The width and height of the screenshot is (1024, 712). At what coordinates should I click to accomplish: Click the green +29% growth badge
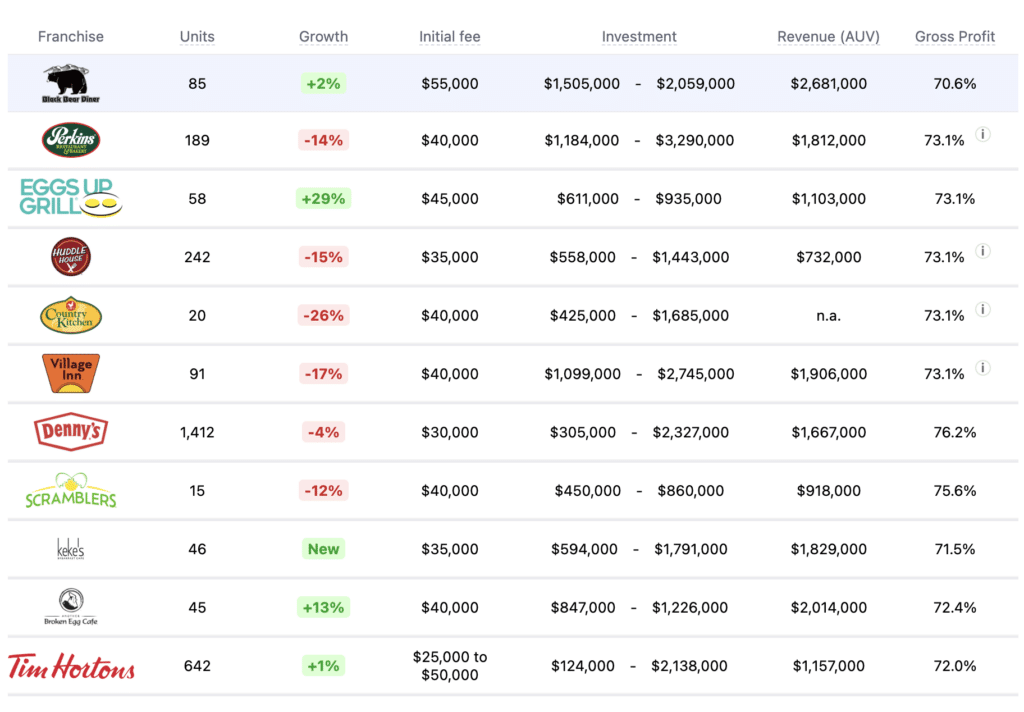click(323, 199)
